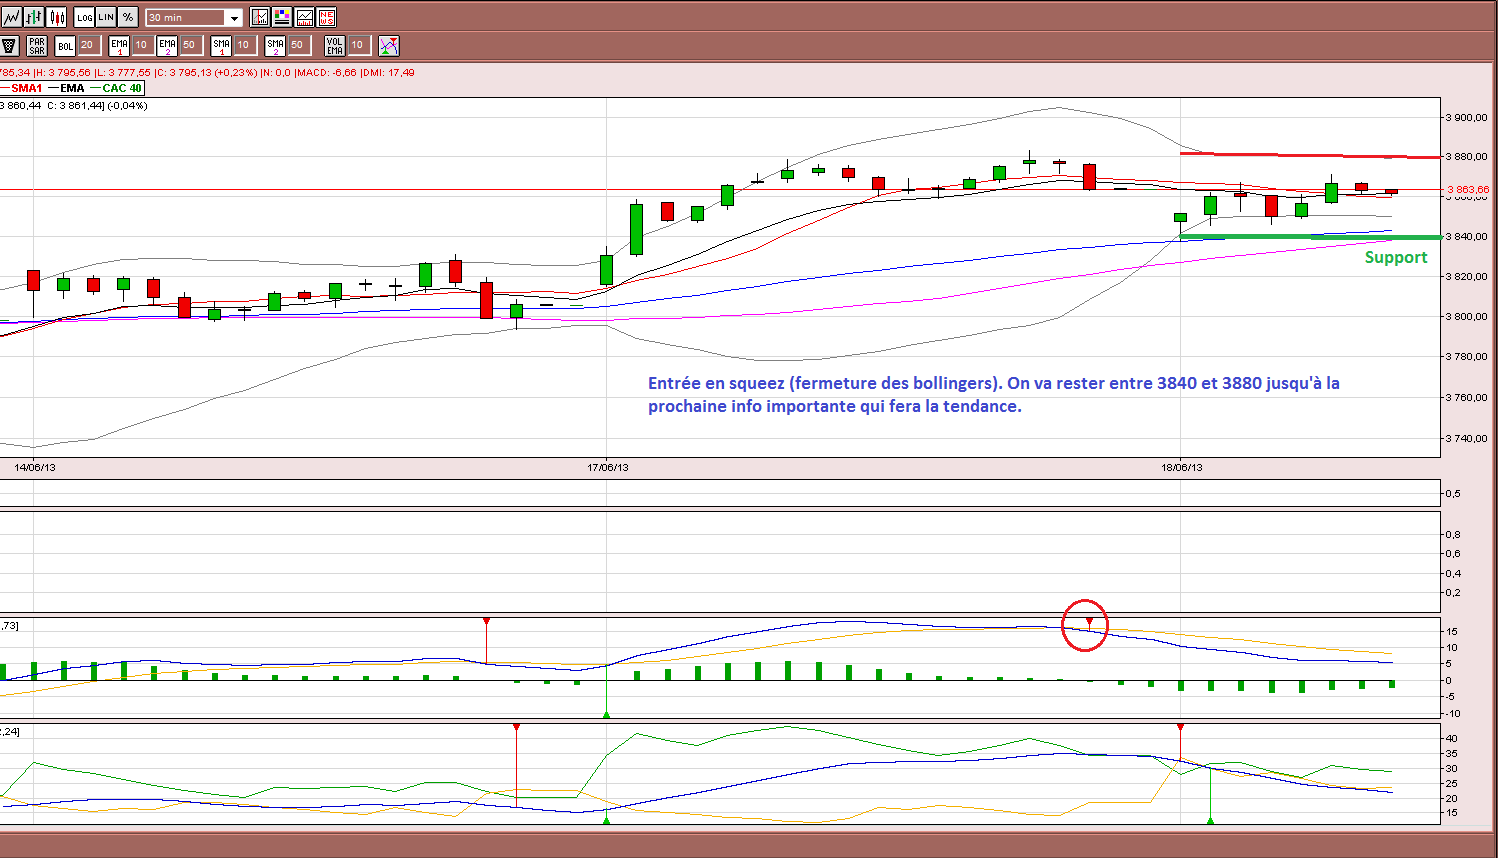Edit the EMA 2 period field

[x=190, y=45]
